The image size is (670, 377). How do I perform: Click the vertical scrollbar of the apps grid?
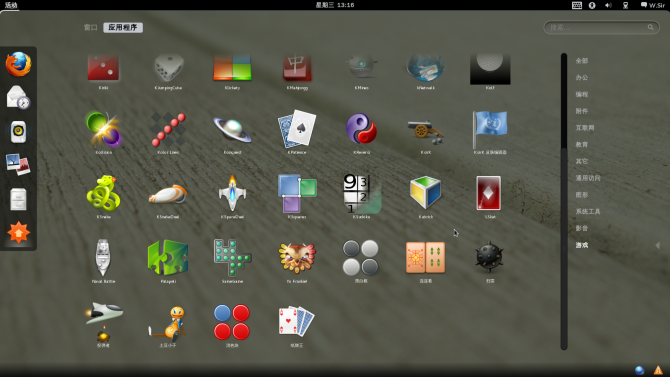[x=564, y=201]
